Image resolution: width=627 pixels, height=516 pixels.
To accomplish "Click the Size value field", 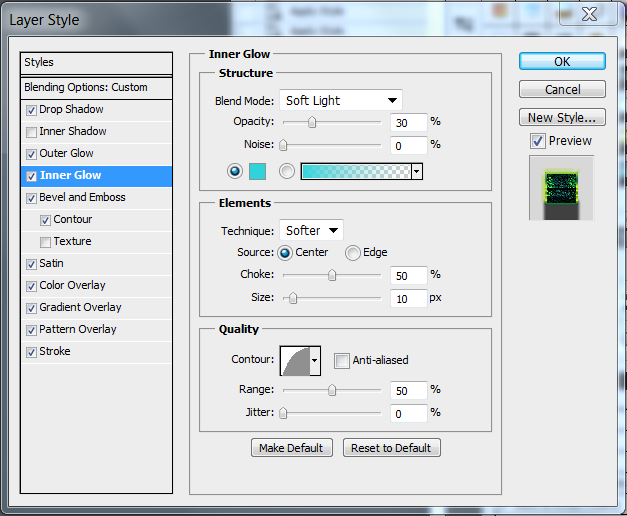I will [x=409, y=298].
